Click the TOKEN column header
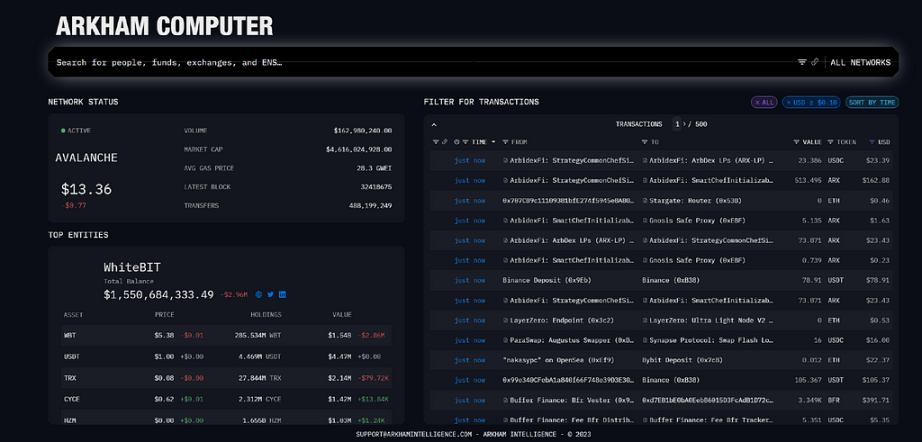 [x=846, y=142]
